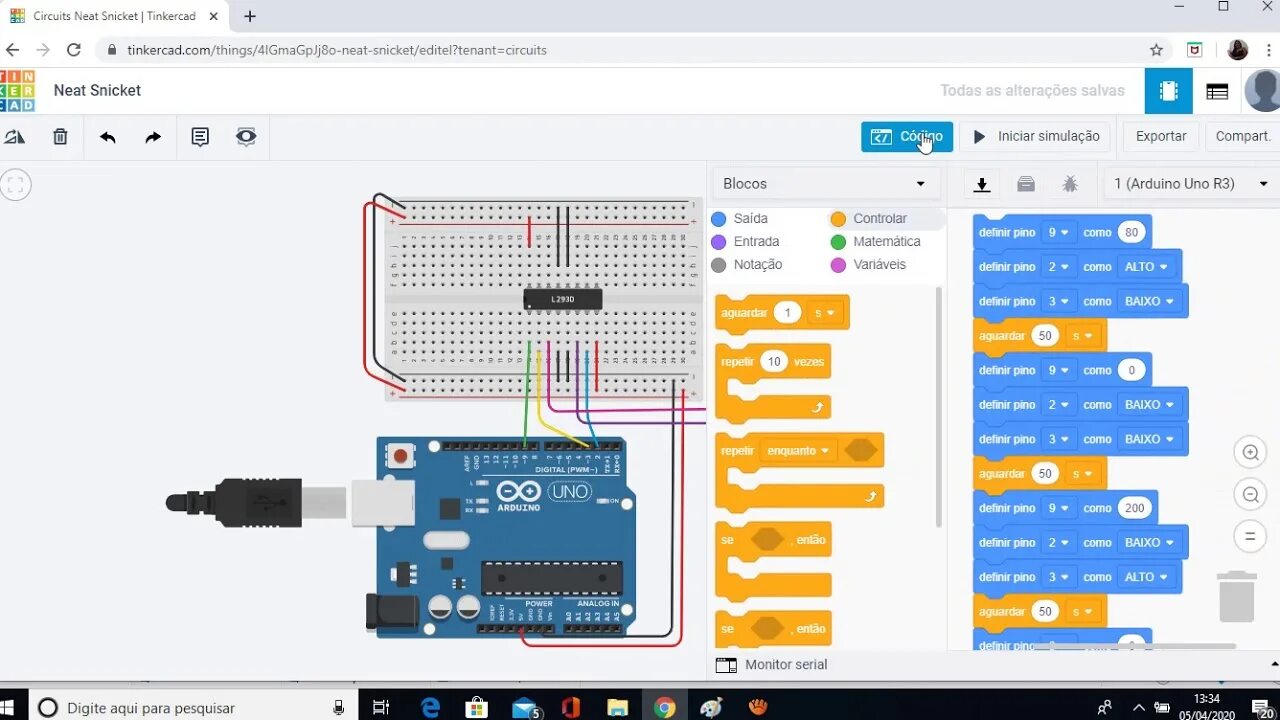Open the user profile avatar
This screenshot has width=1280, height=720.
point(1262,91)
